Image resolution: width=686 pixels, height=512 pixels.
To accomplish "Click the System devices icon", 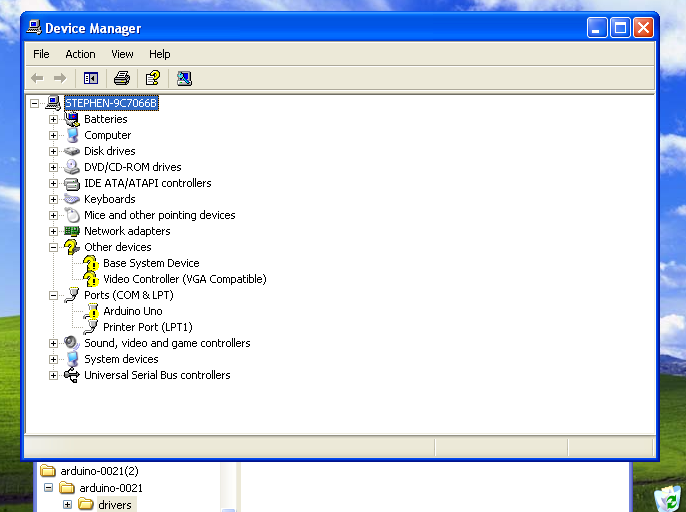I will tap(72, 359).
